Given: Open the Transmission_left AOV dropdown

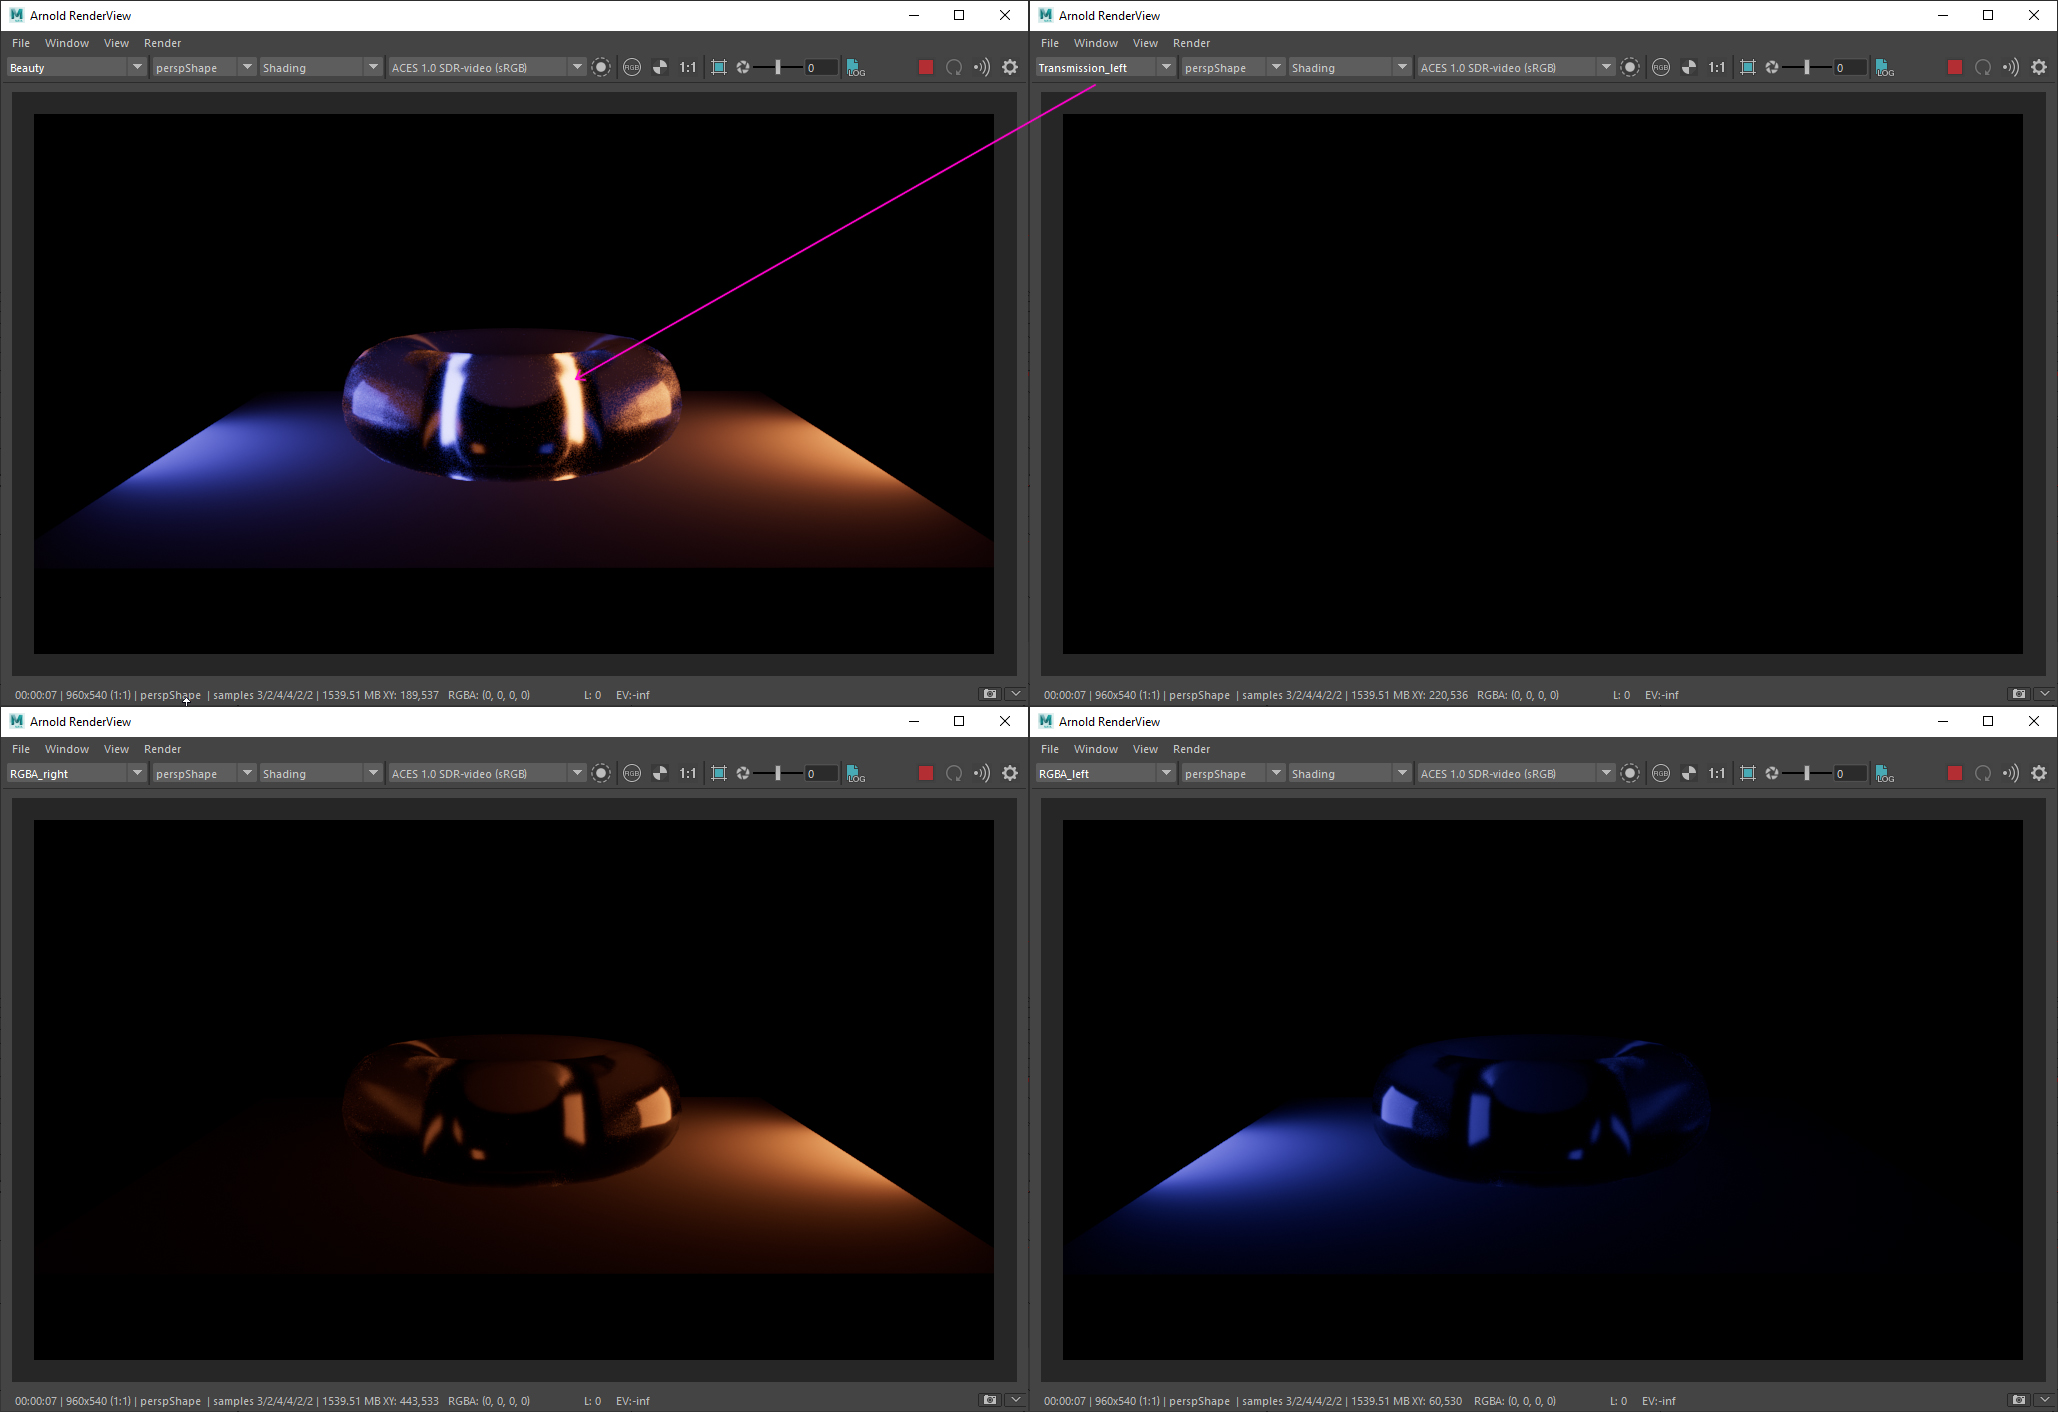Looking at the screenshot, I should click(1105, 68).
